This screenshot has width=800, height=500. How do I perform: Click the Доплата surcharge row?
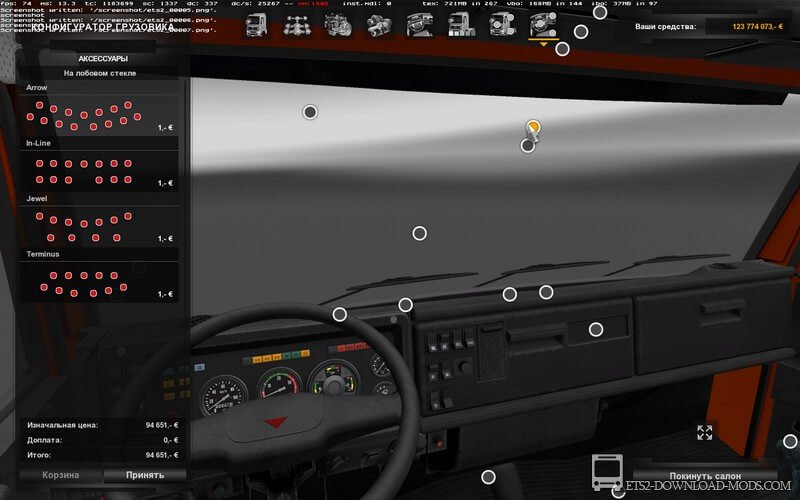point(103,440)
